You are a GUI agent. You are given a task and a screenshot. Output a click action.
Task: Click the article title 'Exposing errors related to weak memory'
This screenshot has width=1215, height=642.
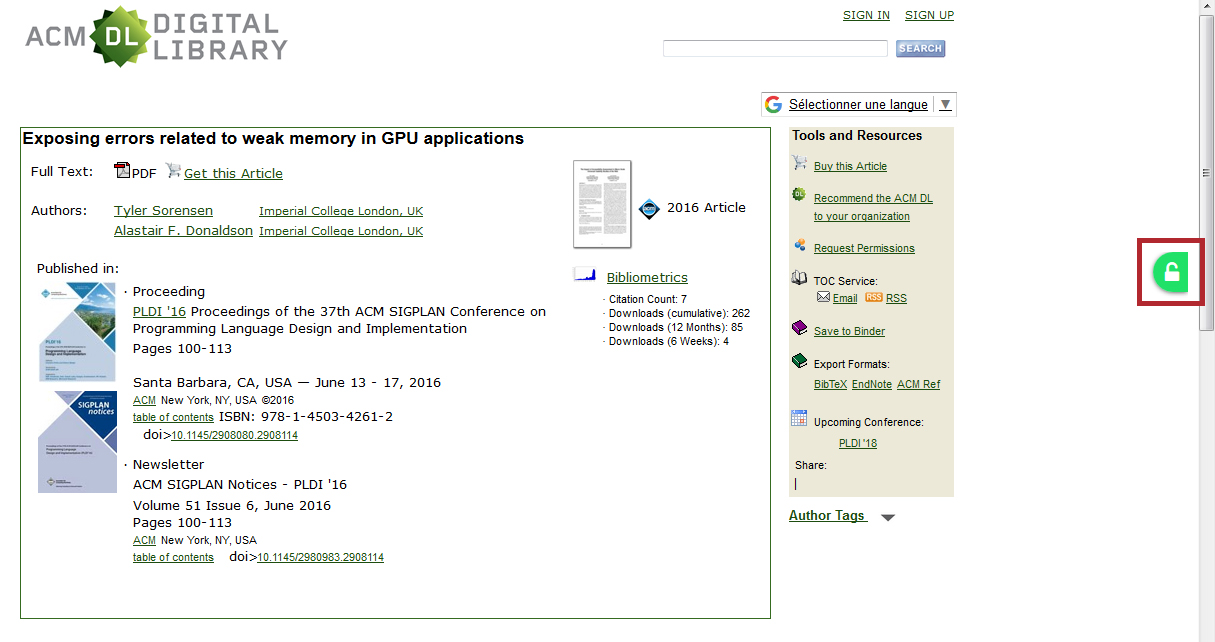(x=273, y=139)
